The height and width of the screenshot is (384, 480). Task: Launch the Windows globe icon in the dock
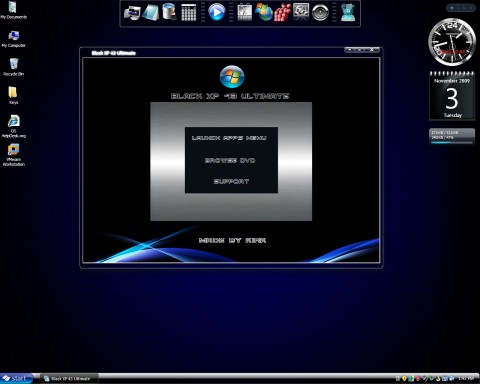coord(264,12)
